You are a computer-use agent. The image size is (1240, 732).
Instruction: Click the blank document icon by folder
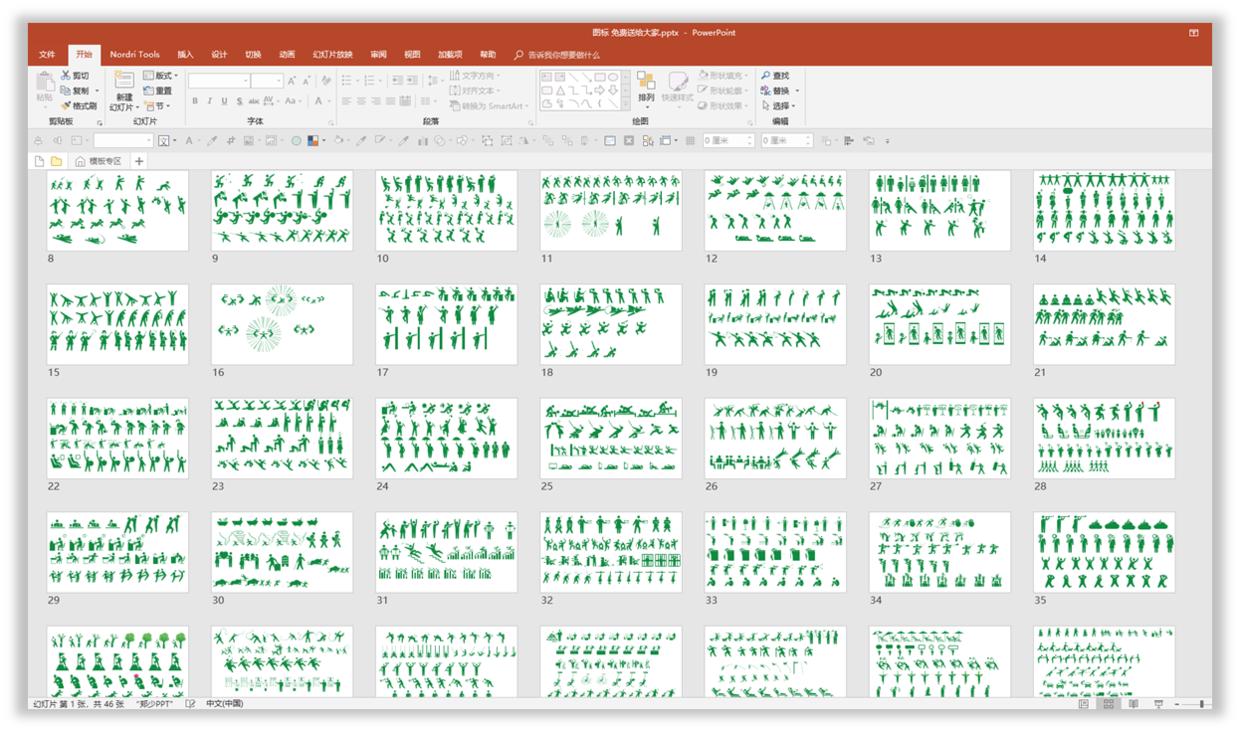coord(40,161)
